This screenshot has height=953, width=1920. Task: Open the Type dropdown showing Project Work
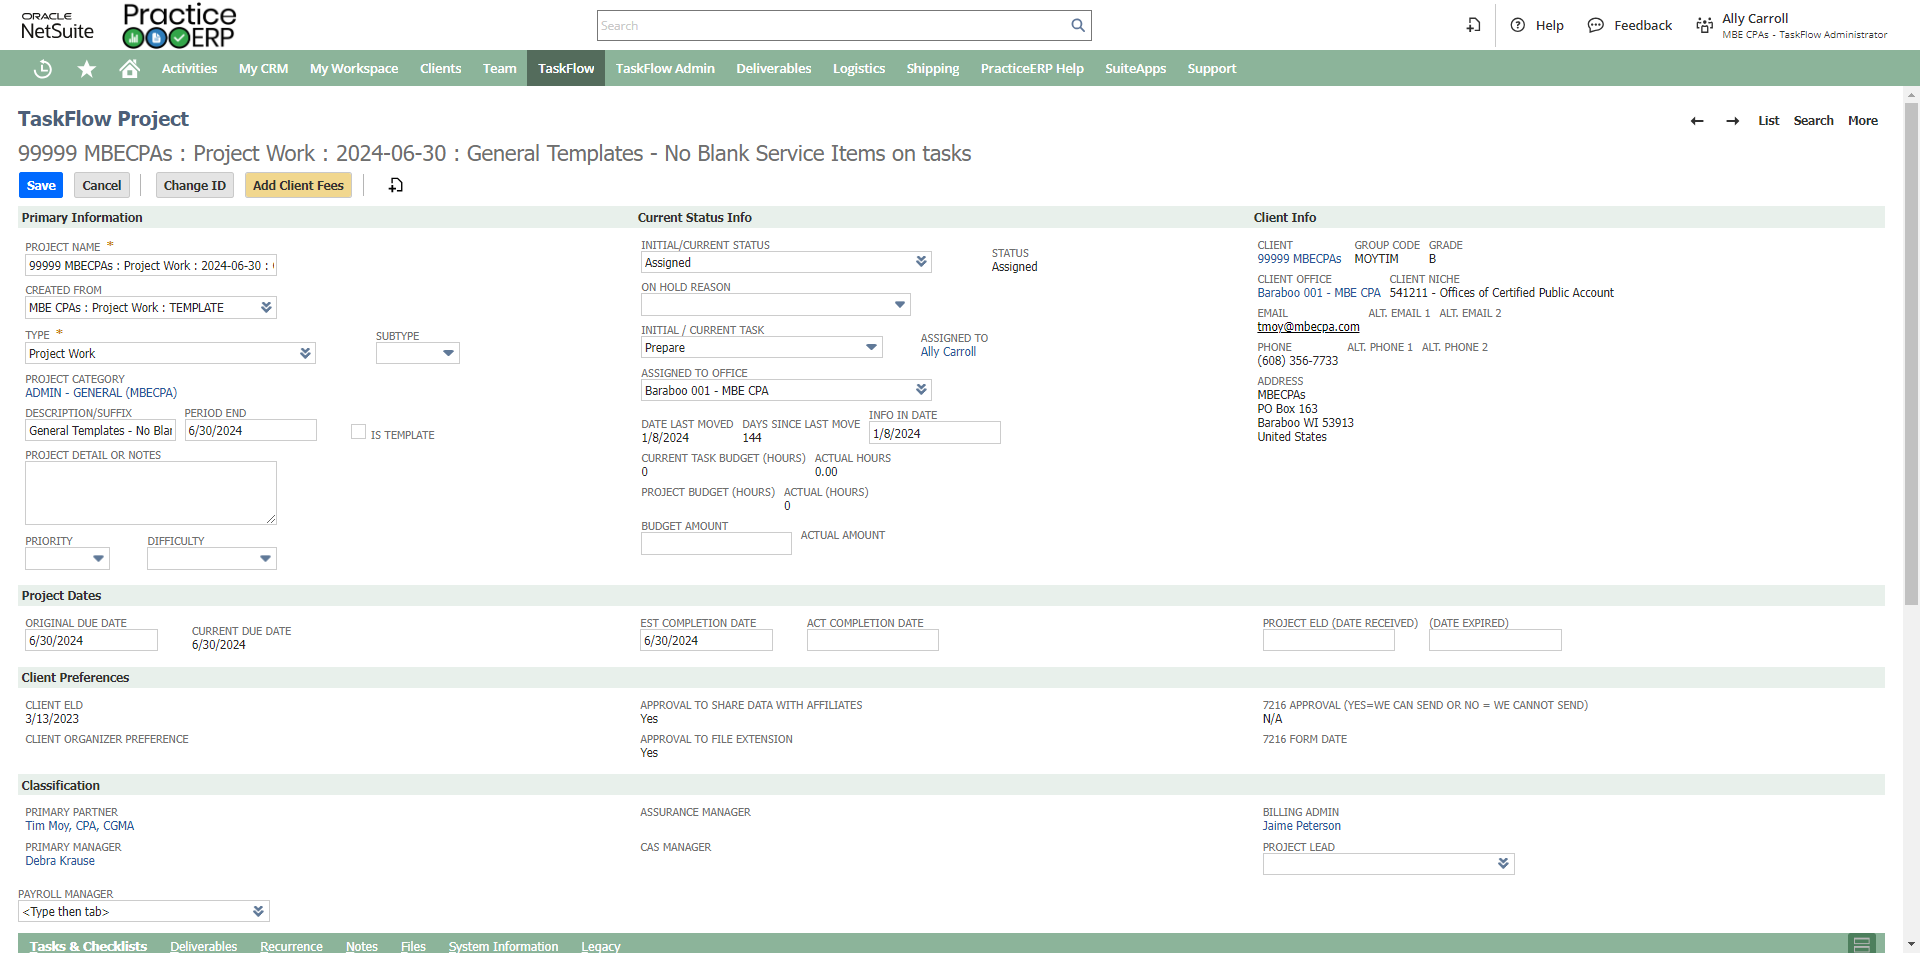305,354
